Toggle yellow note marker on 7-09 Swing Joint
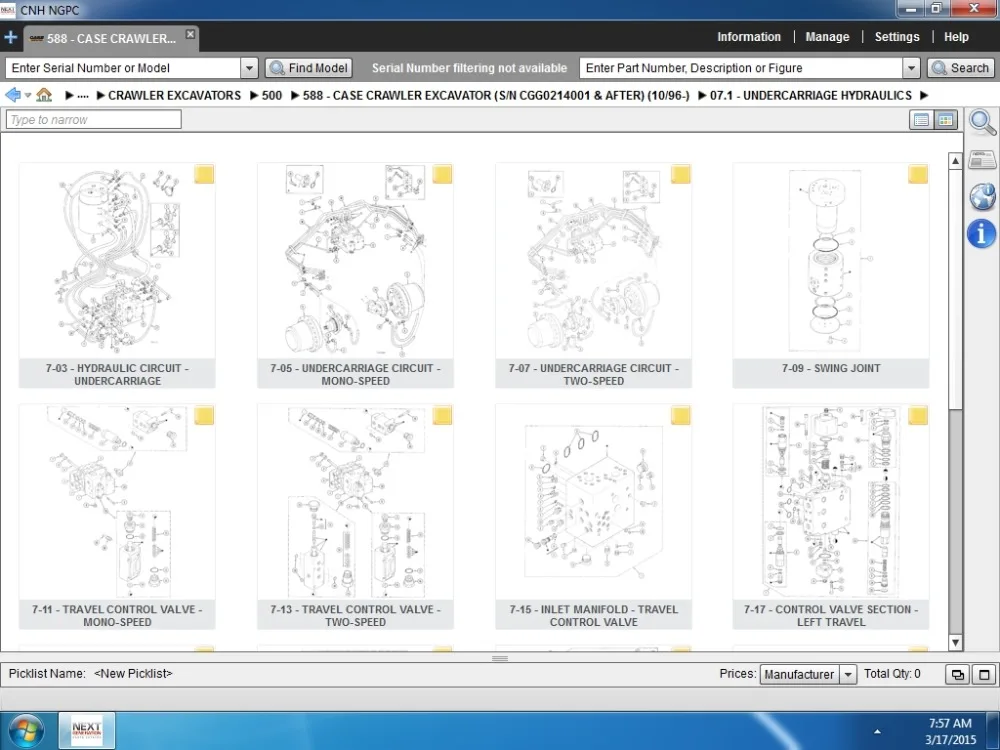This screenshot has height=750, width=1000. click(x=918, y=175)
